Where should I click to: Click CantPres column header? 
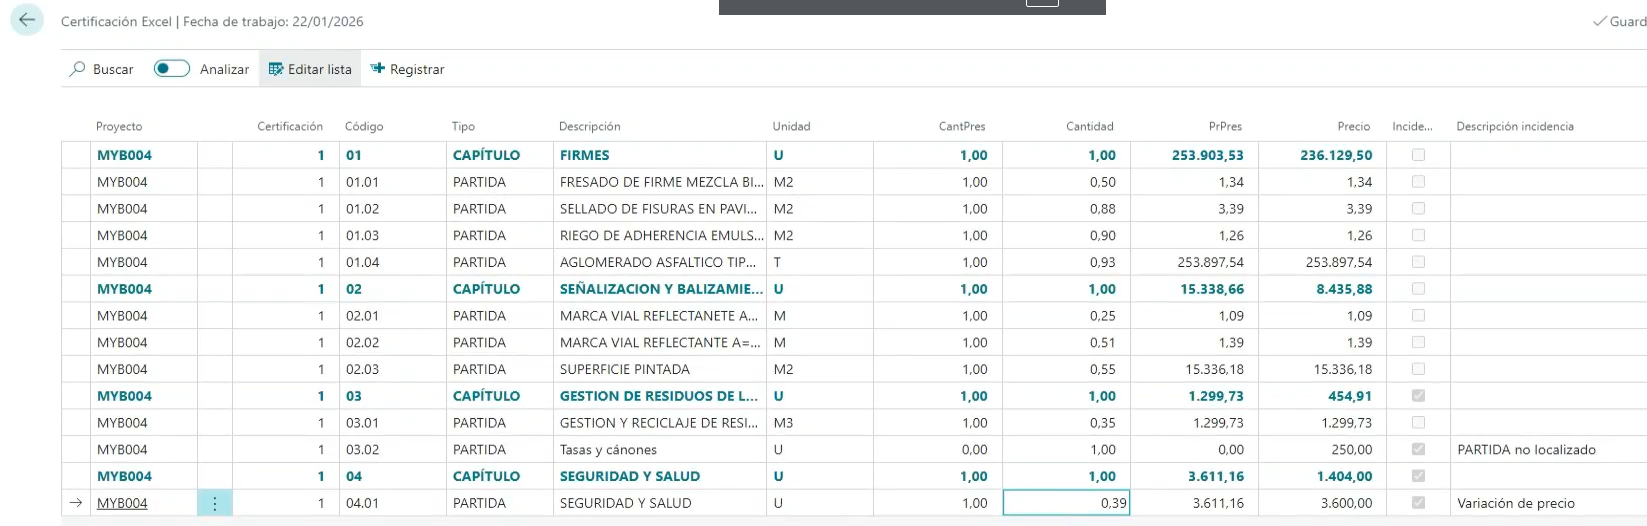(962, 126)
